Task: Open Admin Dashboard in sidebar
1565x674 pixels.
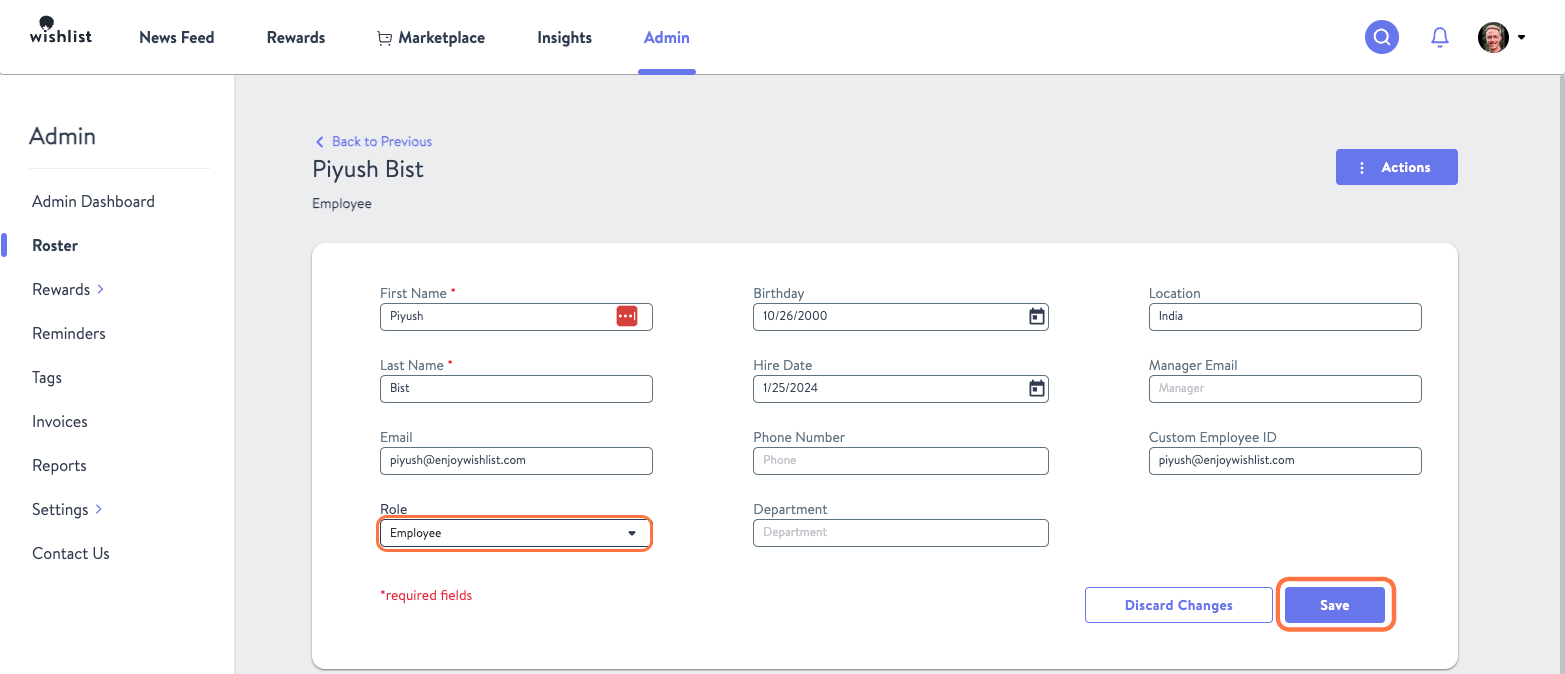Action: (x=93, y=202)
